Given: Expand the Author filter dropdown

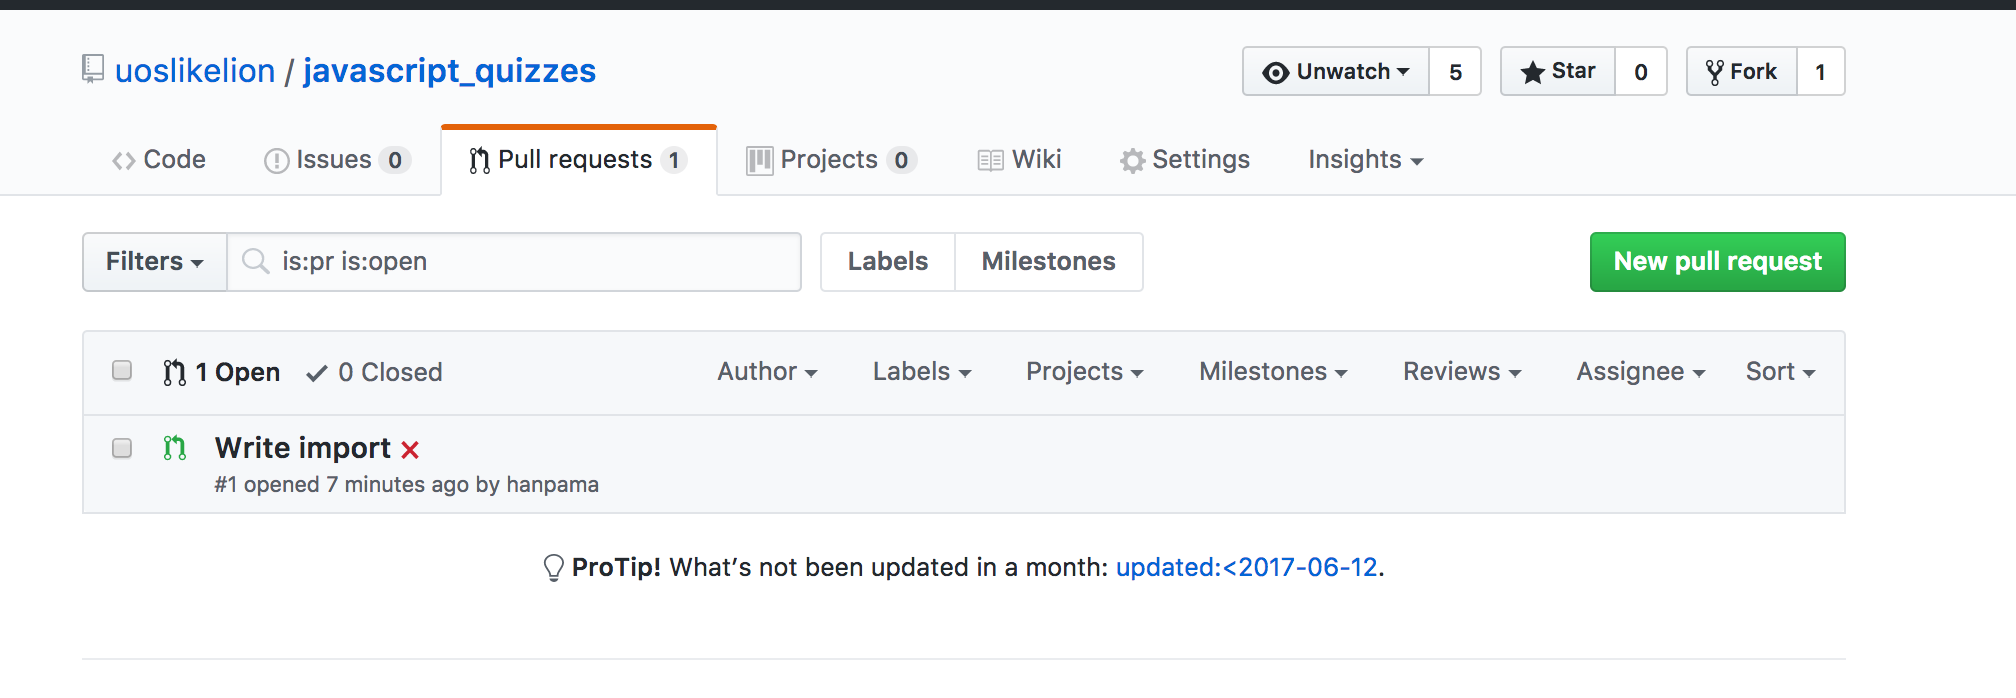Looking at the screenshot, I should click(767, 372).
